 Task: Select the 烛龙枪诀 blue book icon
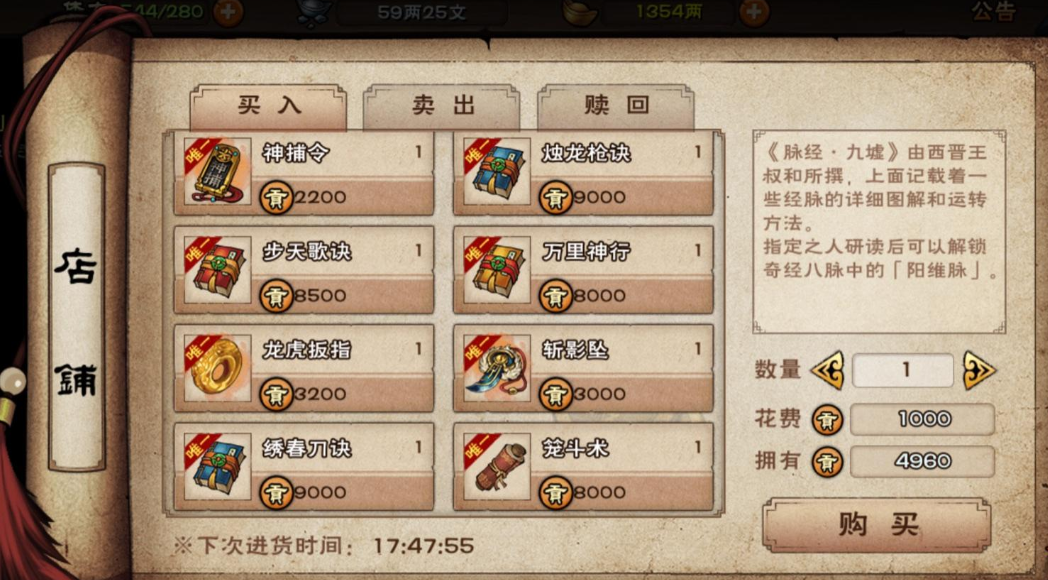[x=497, y=172]
